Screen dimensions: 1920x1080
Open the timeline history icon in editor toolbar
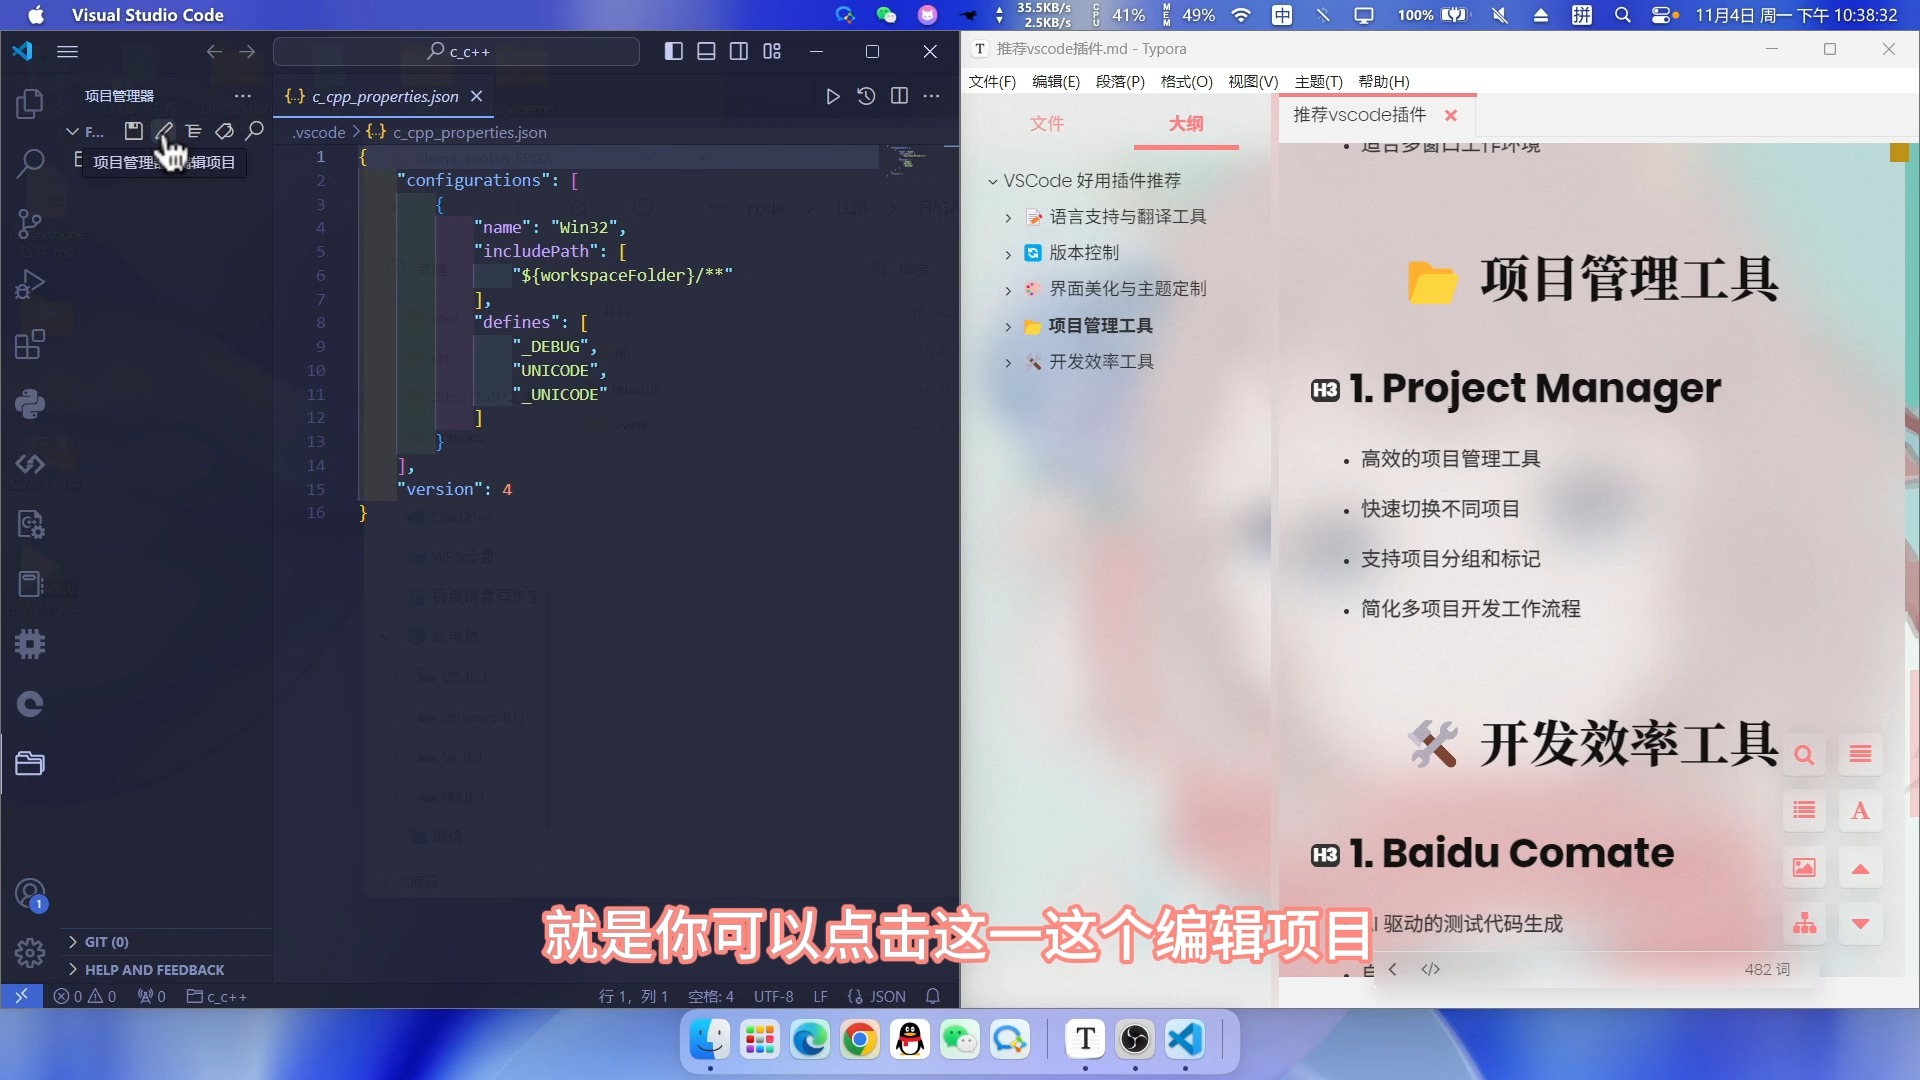866,96
